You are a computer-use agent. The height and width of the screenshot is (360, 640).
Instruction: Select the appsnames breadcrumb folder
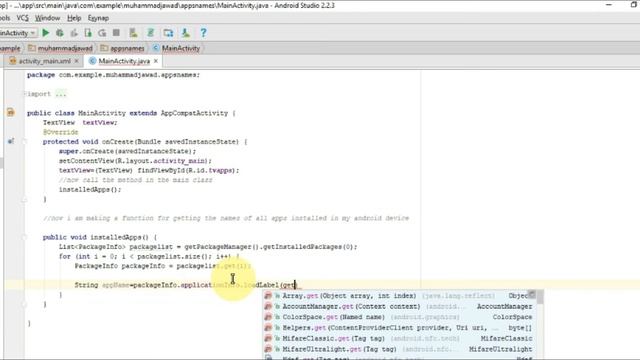click(123, 48)
